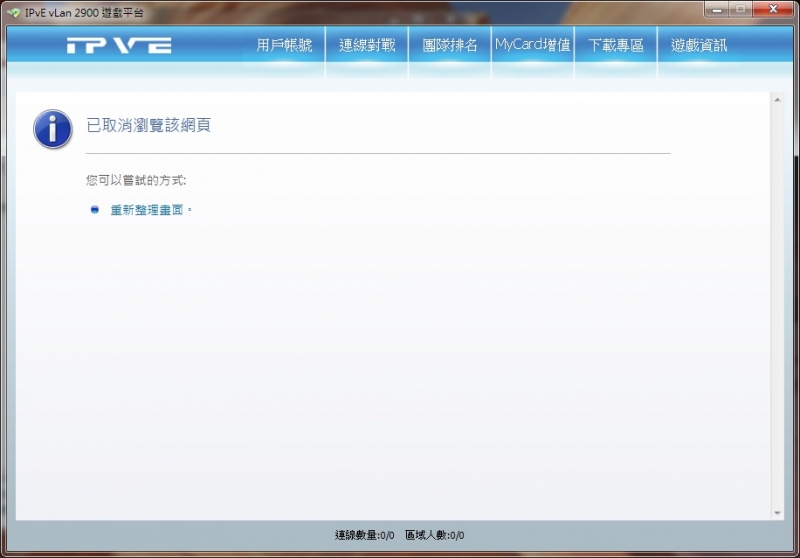The height and width of the screenshot is (558, 800).
Task: Click the 重新整理畫面 link
Action: point(147,210)
